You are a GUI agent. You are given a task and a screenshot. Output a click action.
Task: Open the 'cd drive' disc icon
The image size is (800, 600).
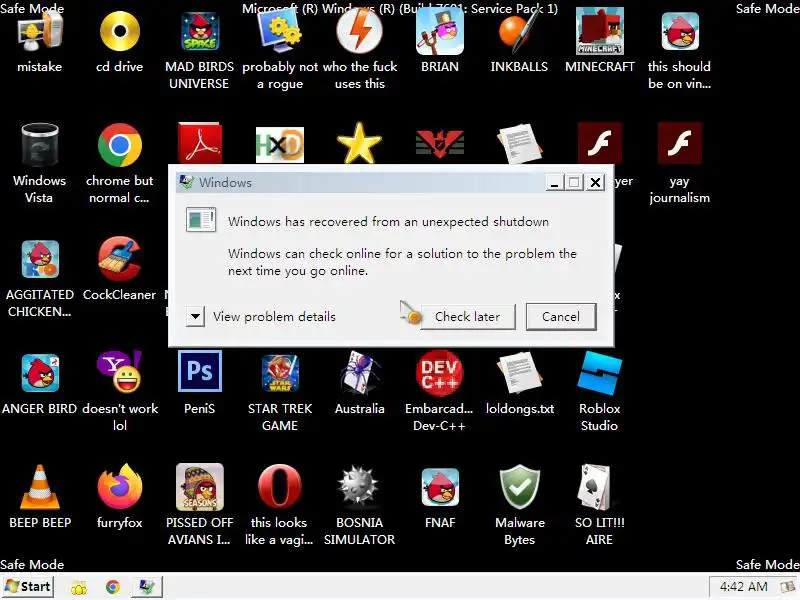pyautogui.click(x=119, y=32)
